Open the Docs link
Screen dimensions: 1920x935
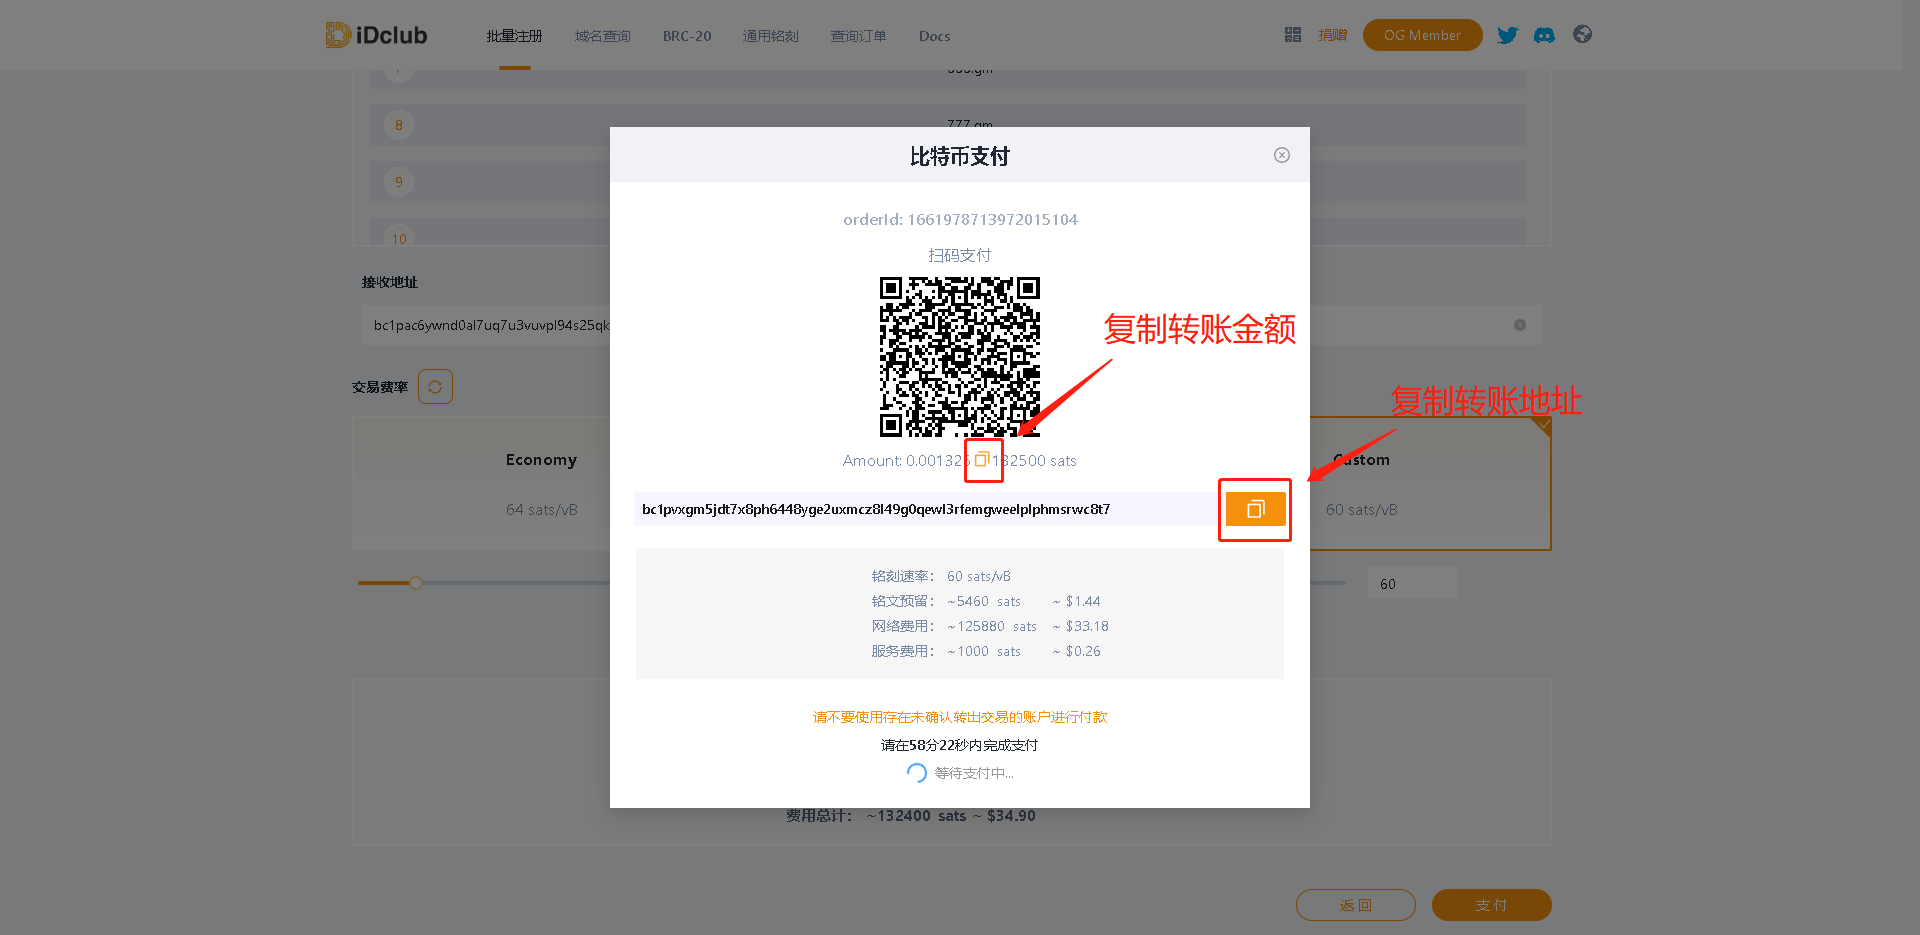[934, 36]
